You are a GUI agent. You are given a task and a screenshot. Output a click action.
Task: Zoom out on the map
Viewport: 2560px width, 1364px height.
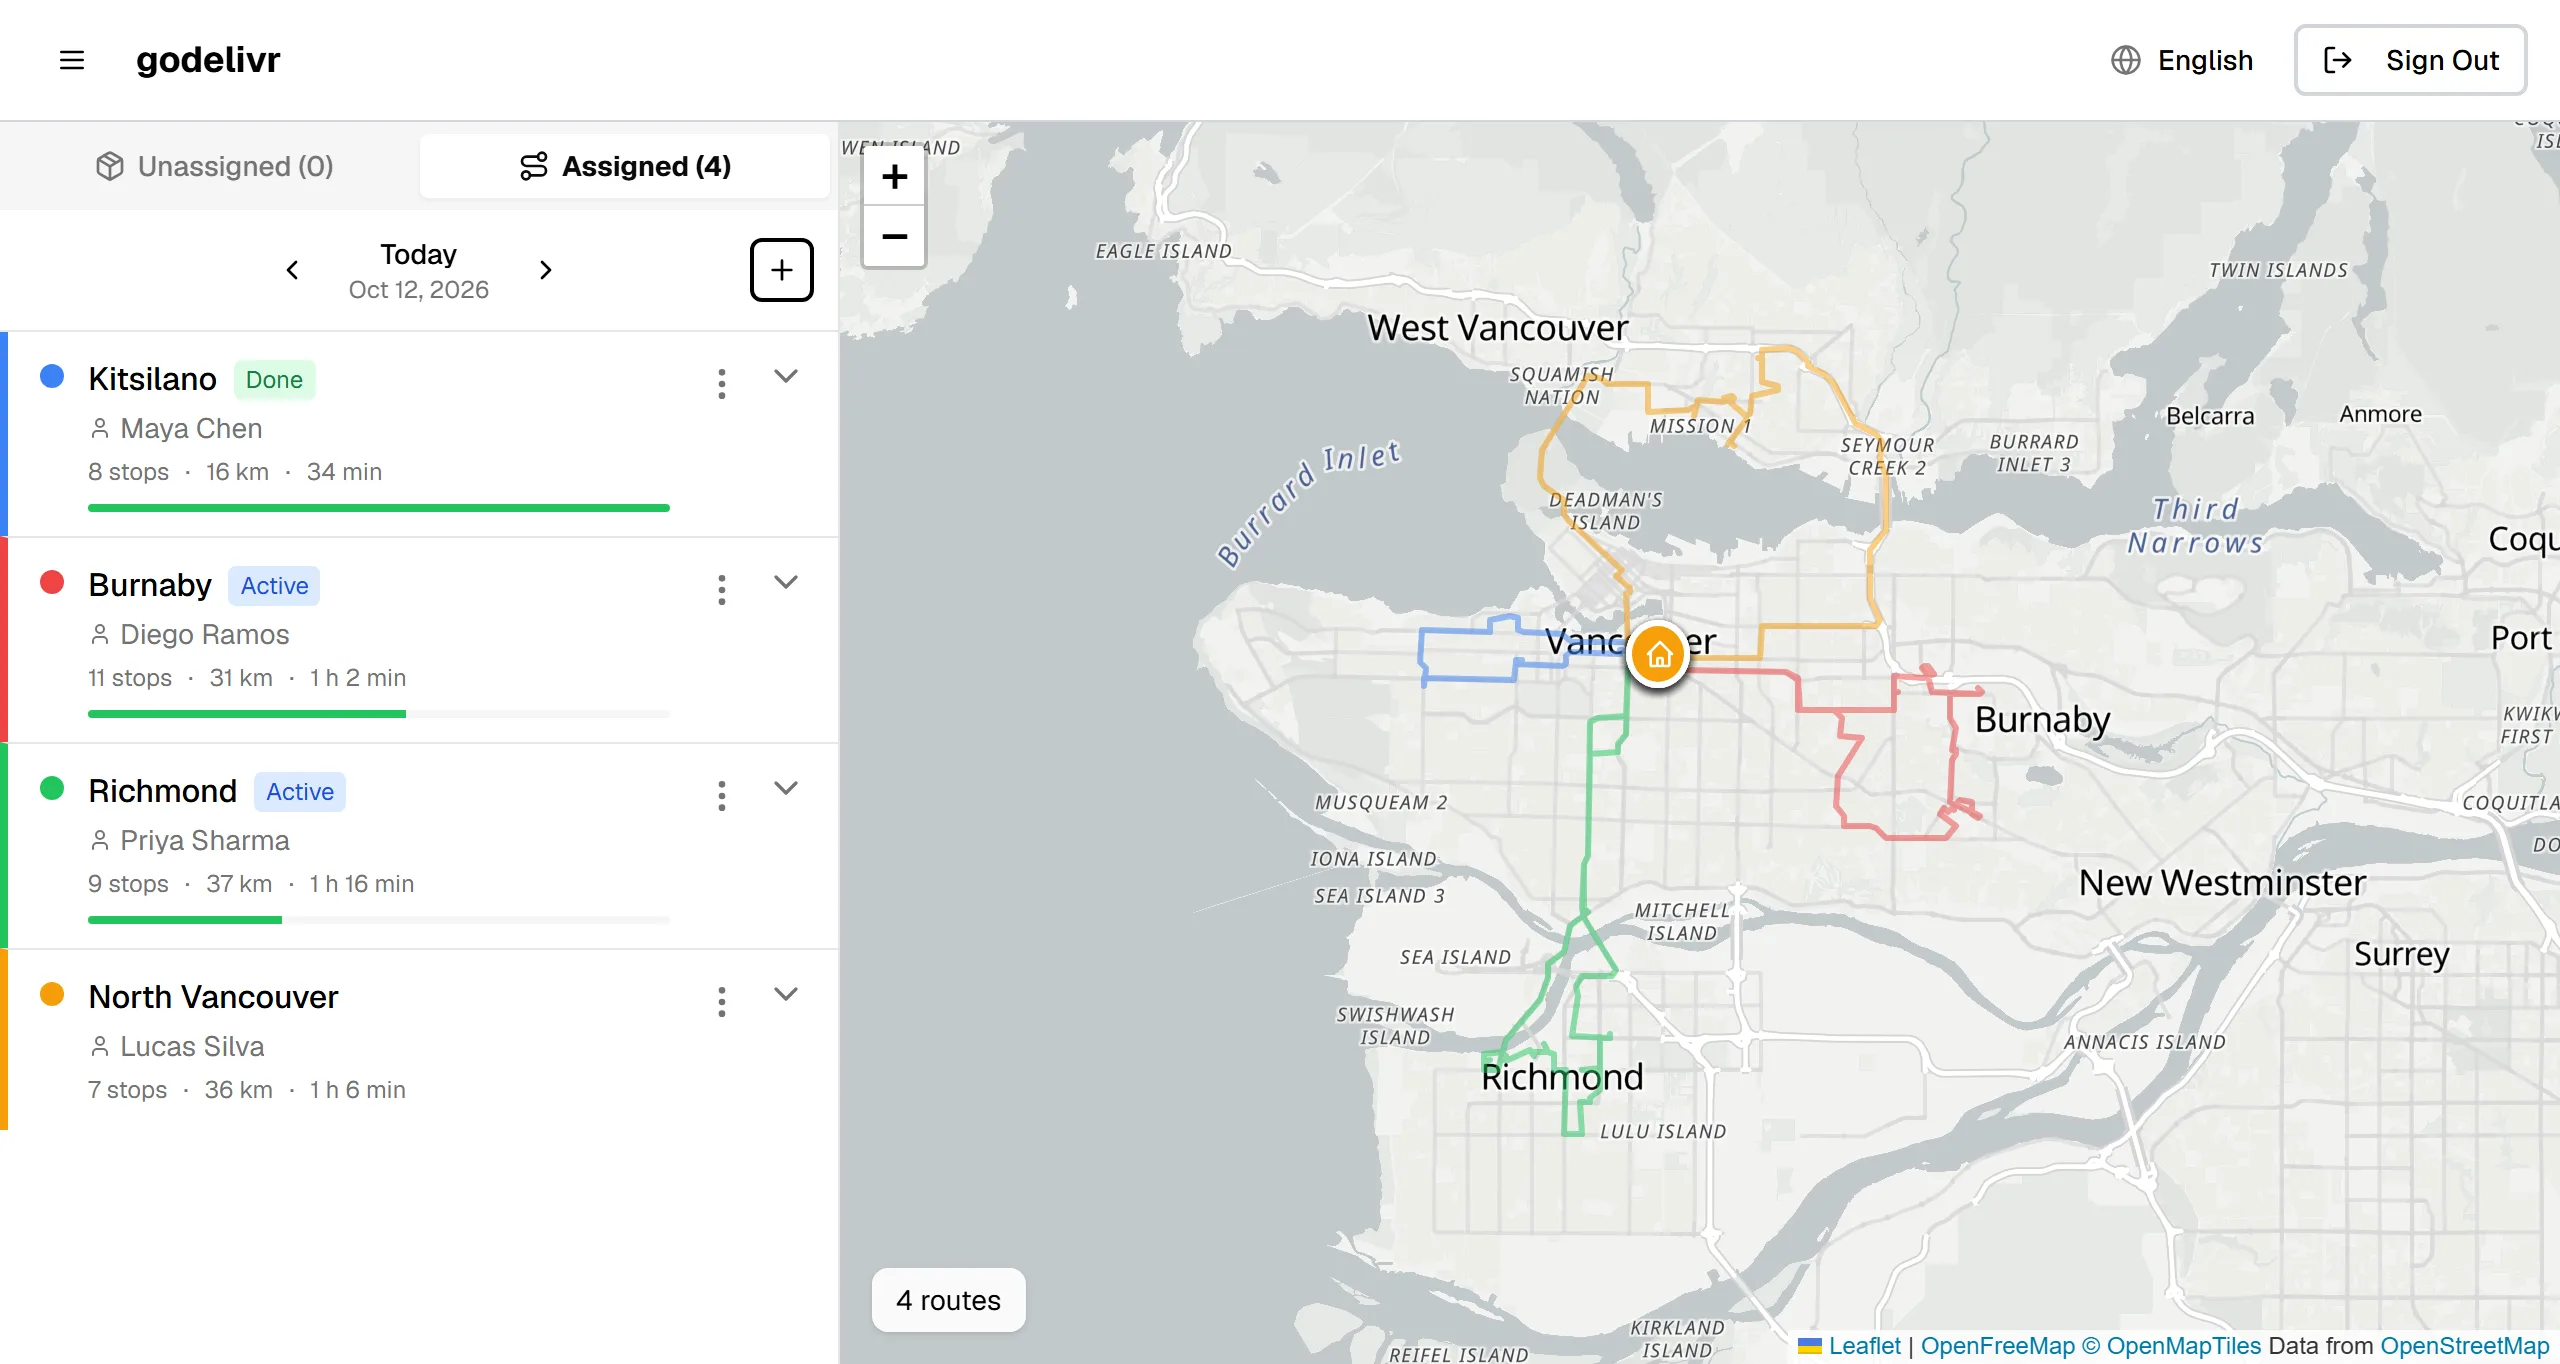pos(894,237)
